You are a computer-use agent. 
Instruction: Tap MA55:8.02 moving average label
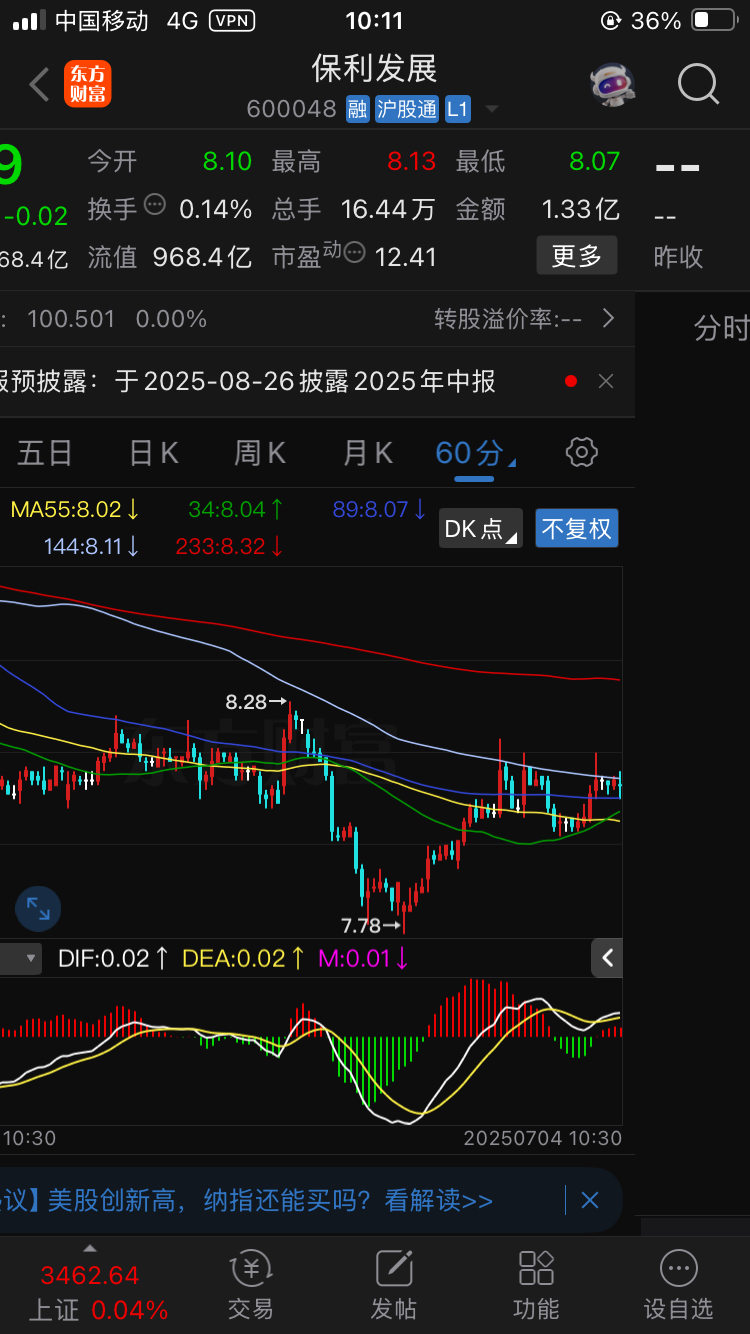coord(75,509)
